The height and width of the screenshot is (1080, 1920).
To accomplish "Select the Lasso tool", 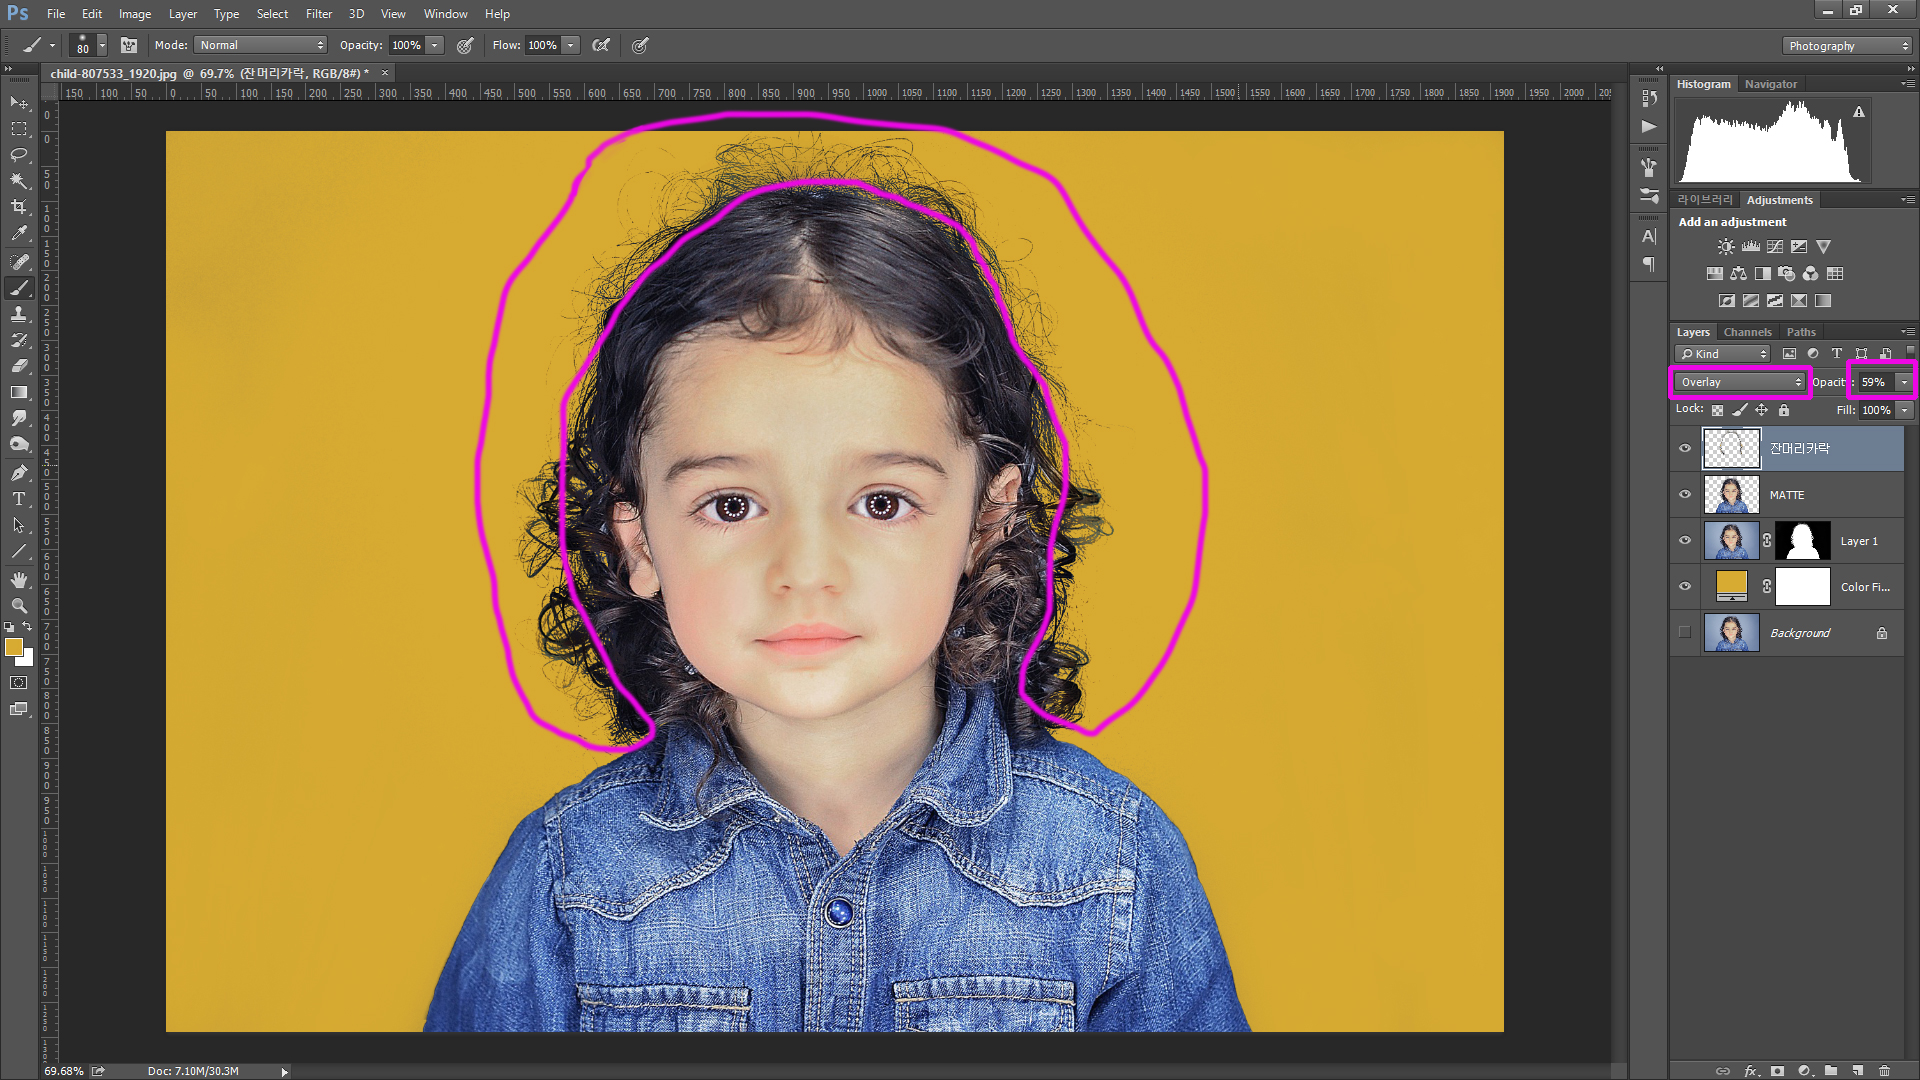I will coord(19,155).
